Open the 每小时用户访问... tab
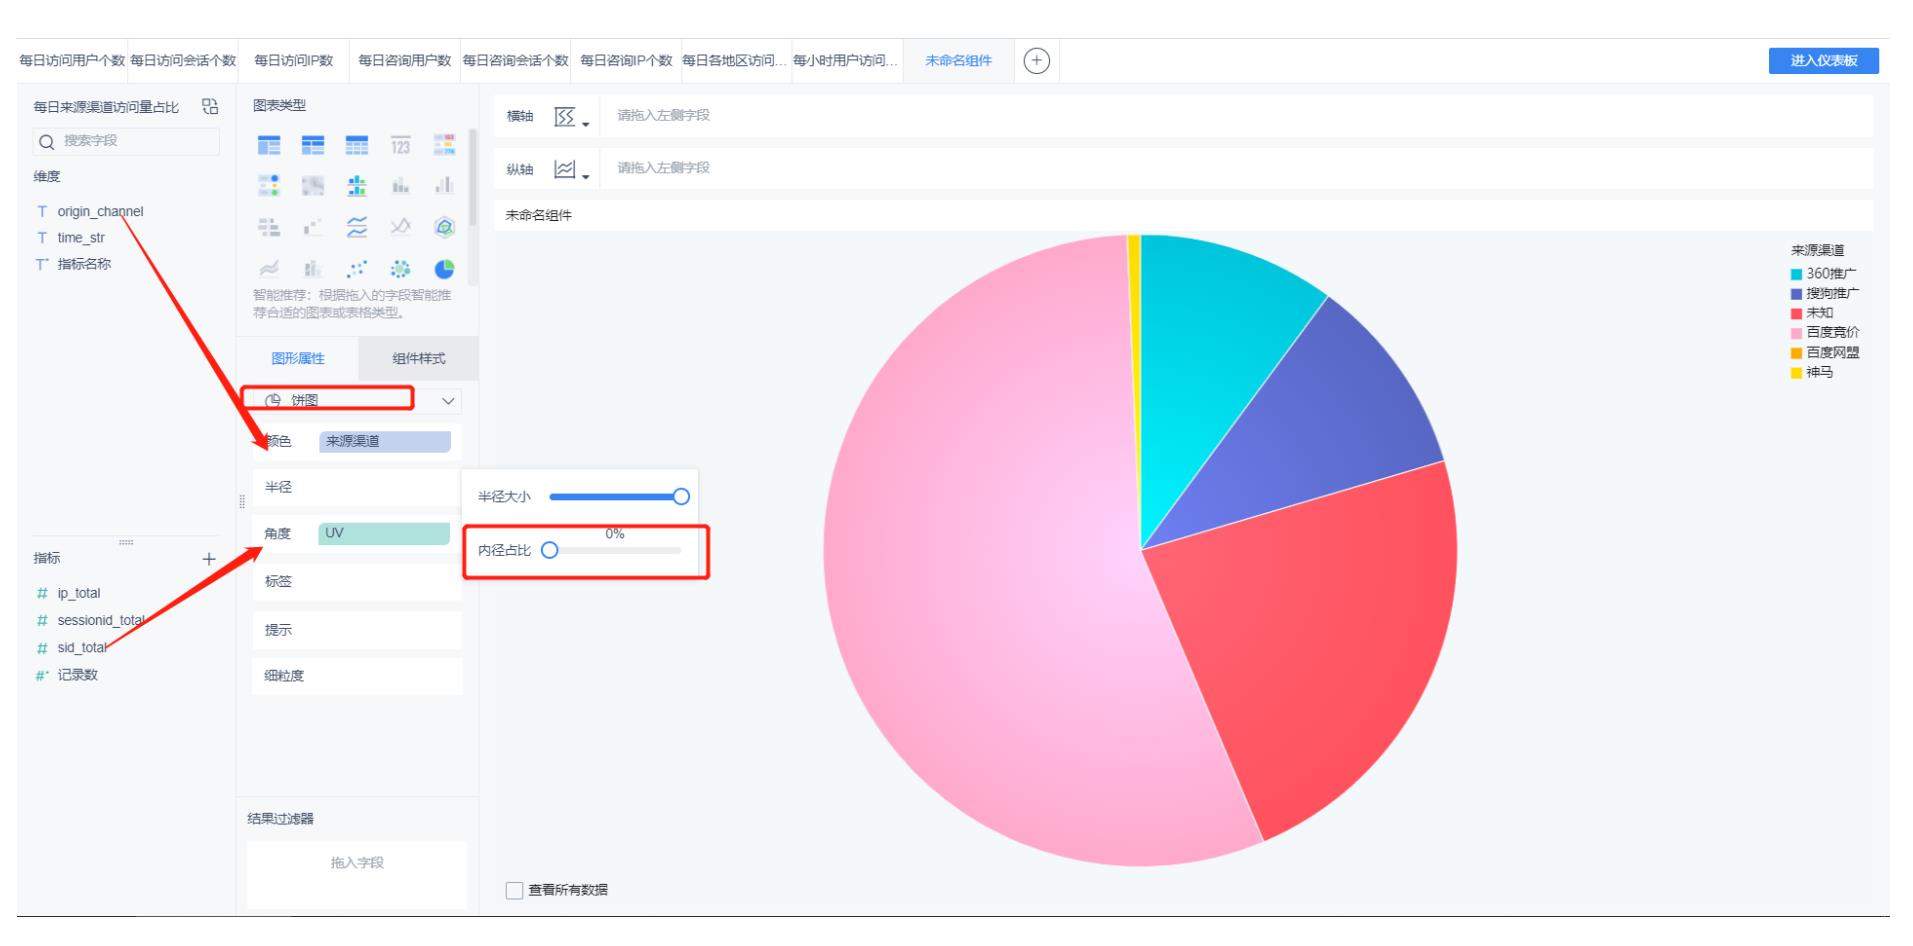This screenshot has height=946, width=1913. pos(845,61)
